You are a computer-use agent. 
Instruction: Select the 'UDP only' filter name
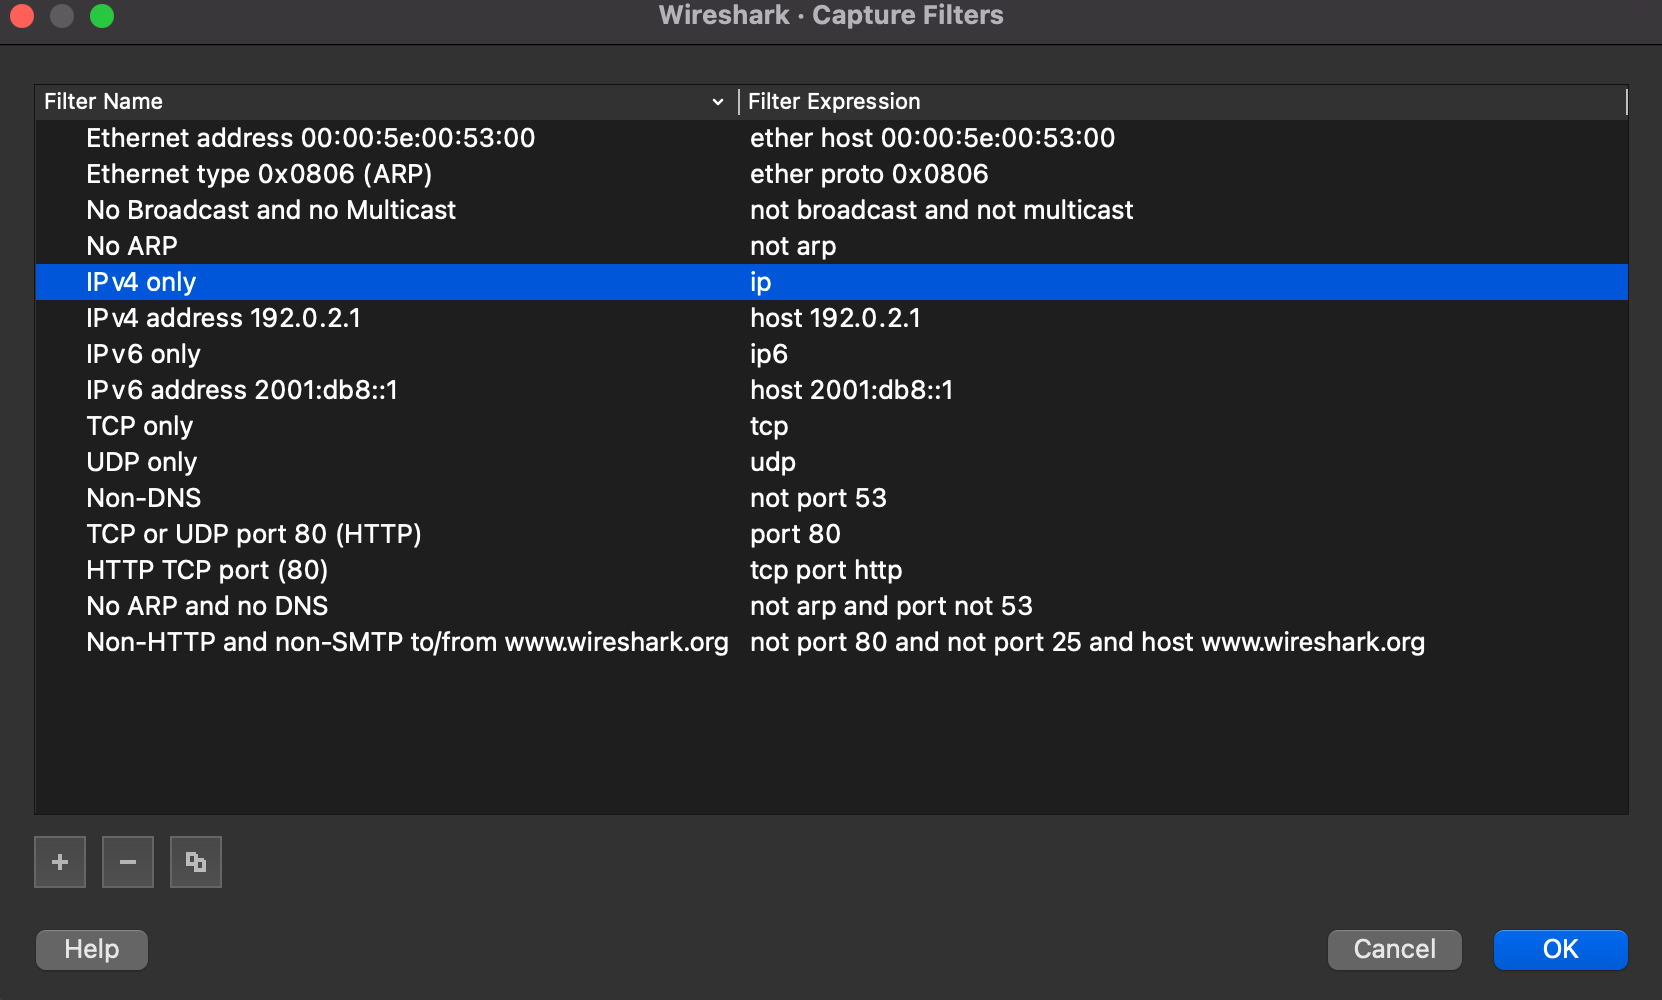tap(141, 462)
